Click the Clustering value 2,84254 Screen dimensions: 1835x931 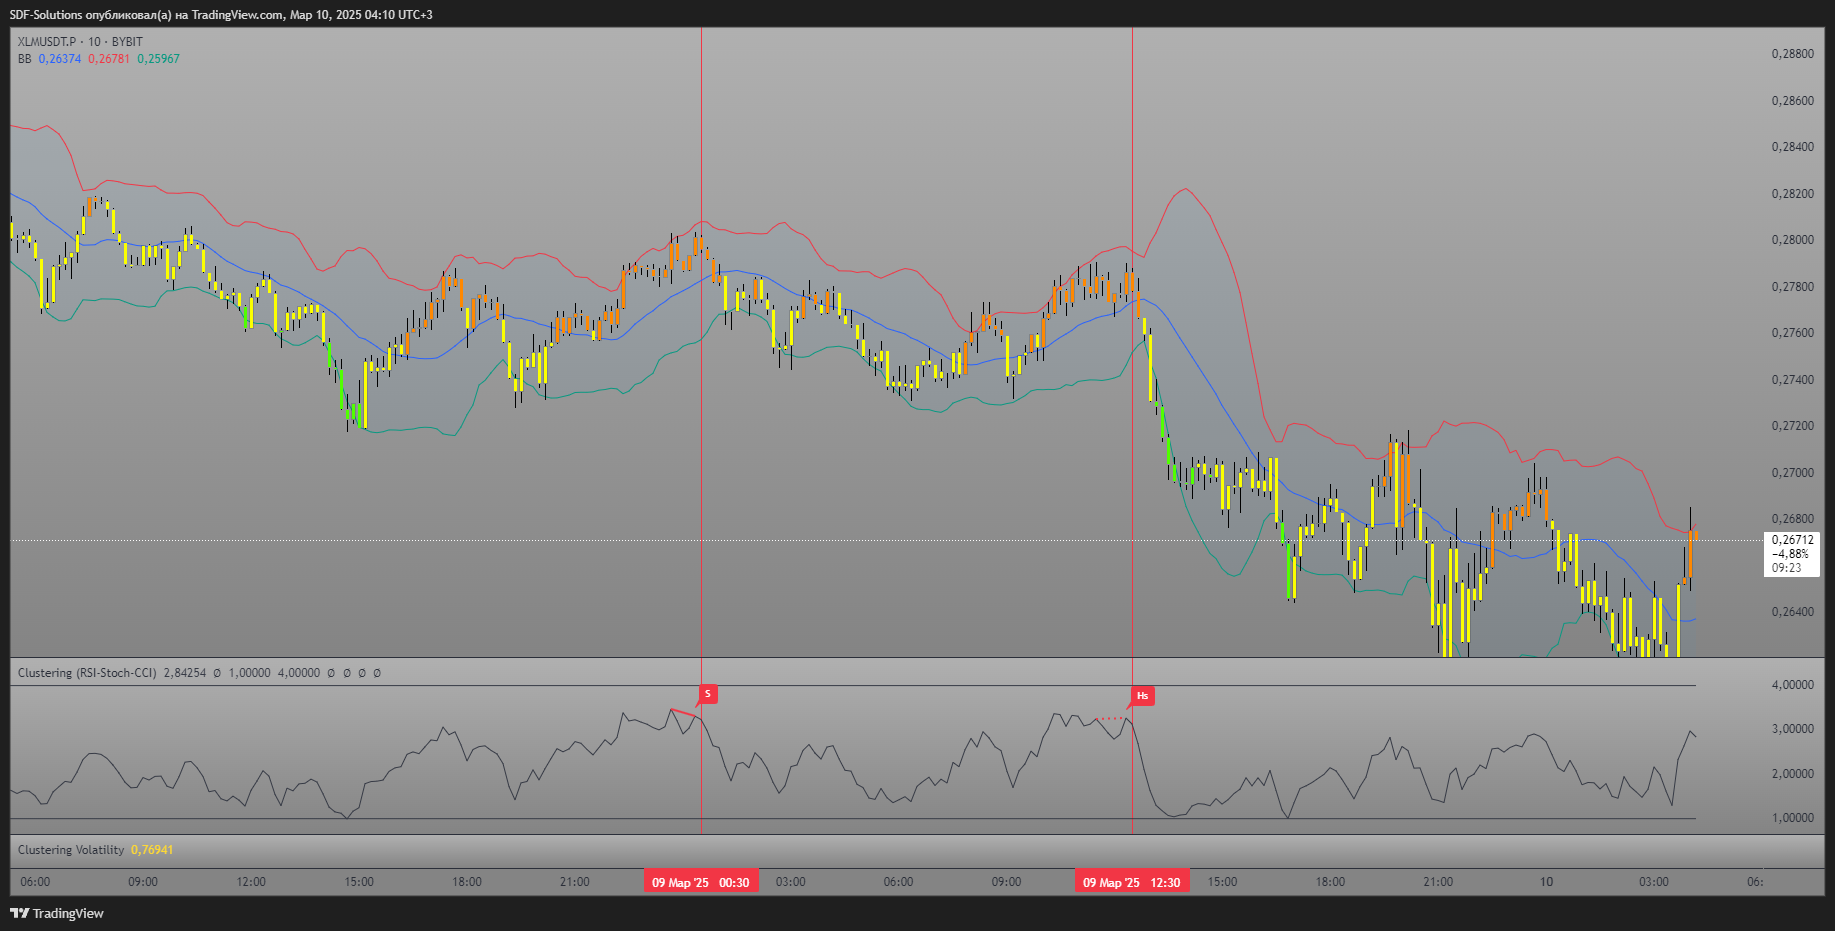pos(185,673)
